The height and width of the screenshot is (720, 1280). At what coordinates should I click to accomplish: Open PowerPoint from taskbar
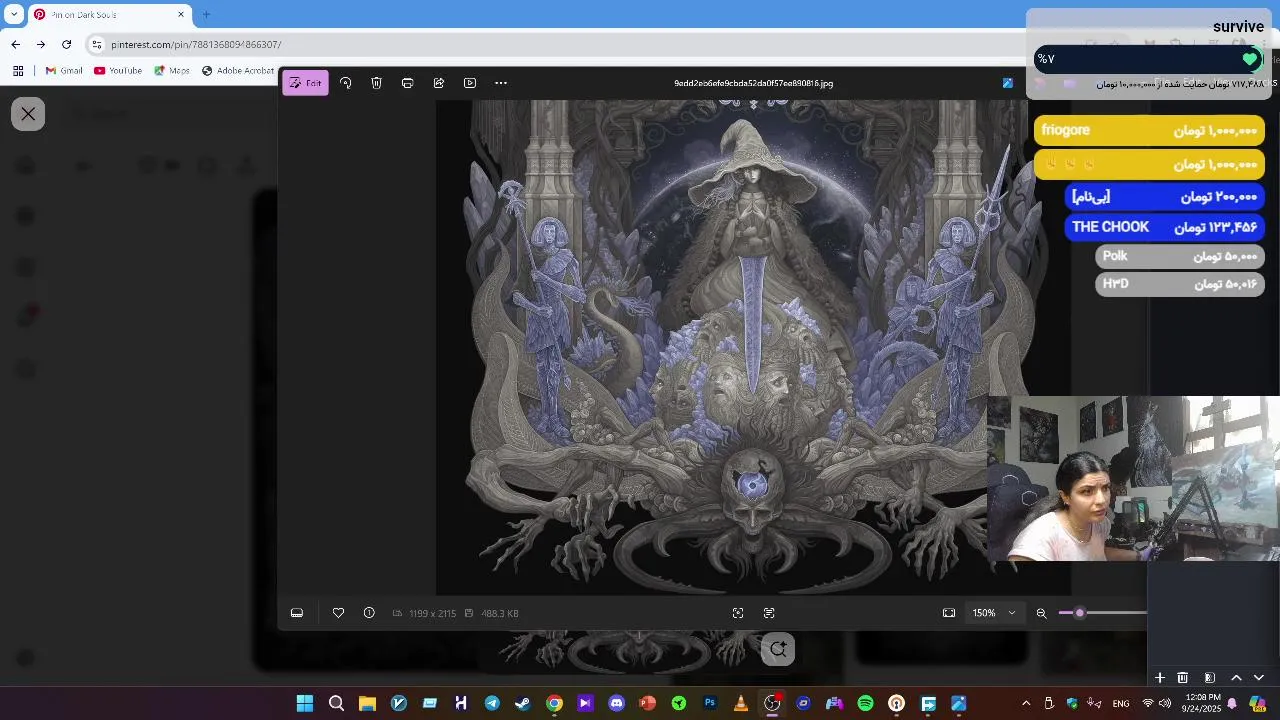(647, 704)
